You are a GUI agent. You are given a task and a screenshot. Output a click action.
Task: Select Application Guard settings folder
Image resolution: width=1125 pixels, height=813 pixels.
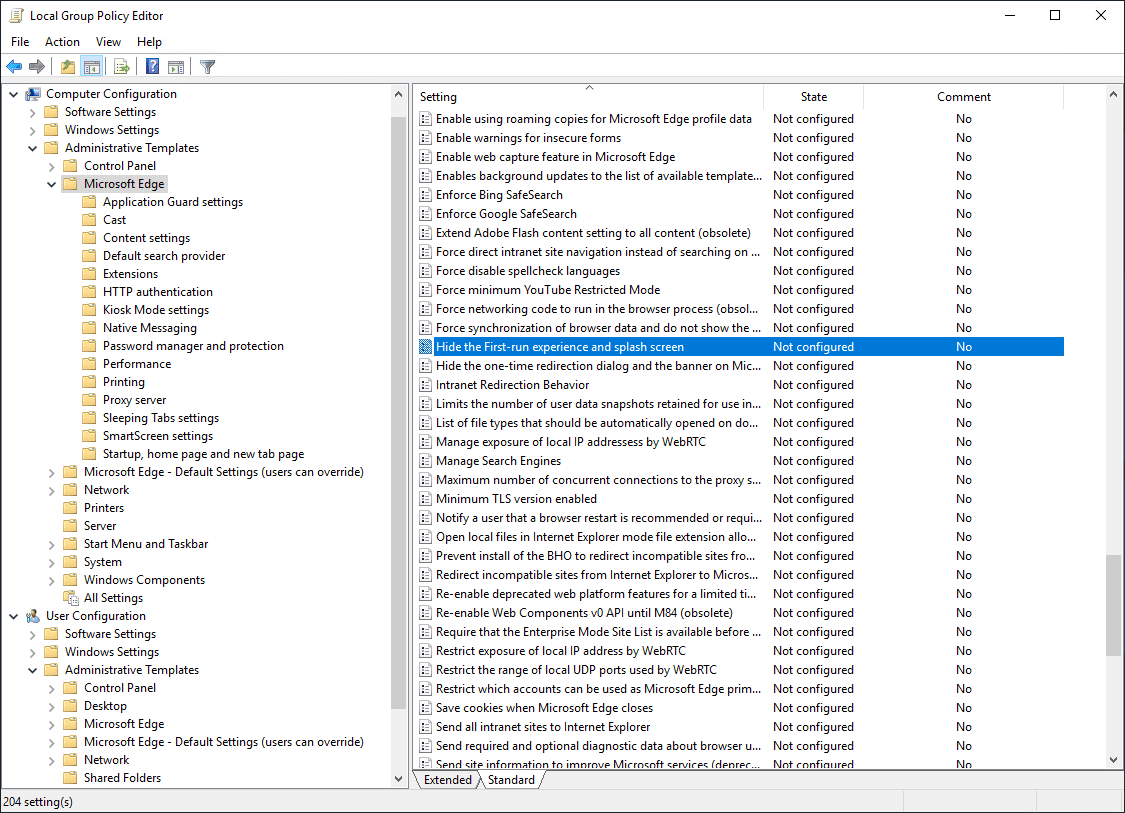click(173, 202)
